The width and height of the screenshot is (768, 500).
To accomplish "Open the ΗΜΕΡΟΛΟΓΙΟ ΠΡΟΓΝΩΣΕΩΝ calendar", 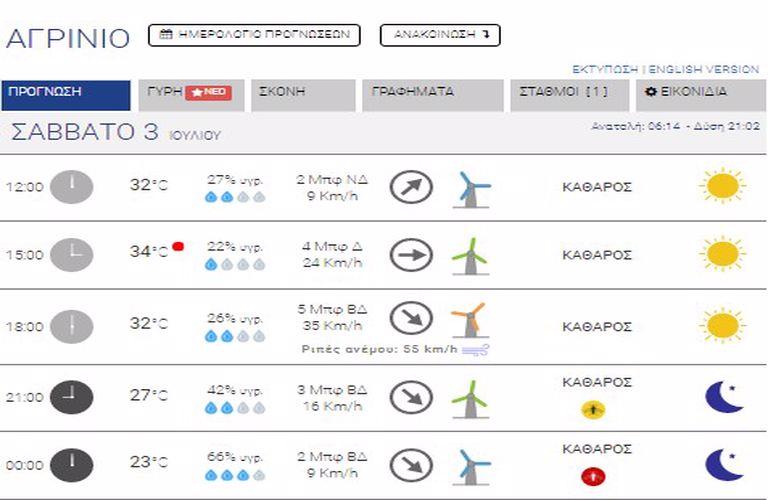I will click(254, 35).
